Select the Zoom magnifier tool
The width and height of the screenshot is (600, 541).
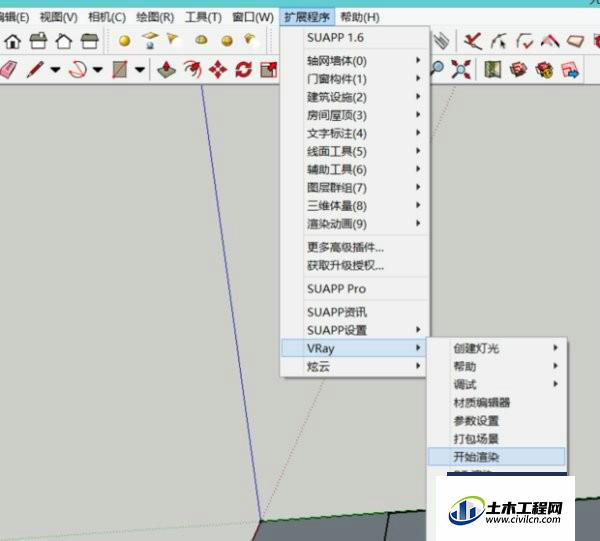pos(437,69)
